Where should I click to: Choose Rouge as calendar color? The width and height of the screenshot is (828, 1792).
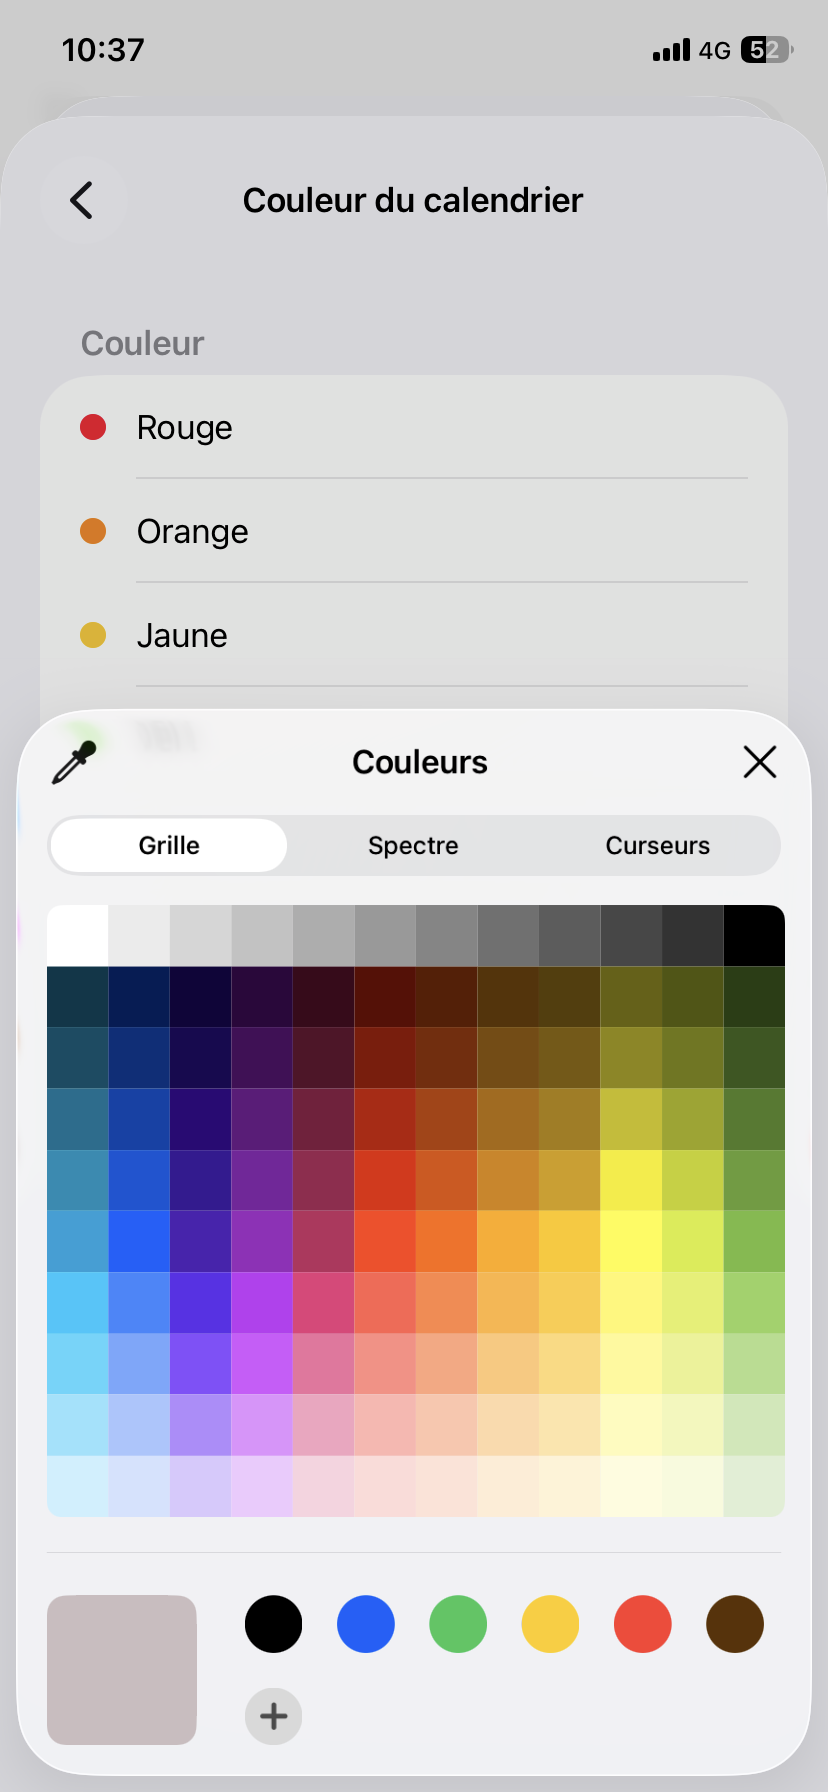[414, 427]
